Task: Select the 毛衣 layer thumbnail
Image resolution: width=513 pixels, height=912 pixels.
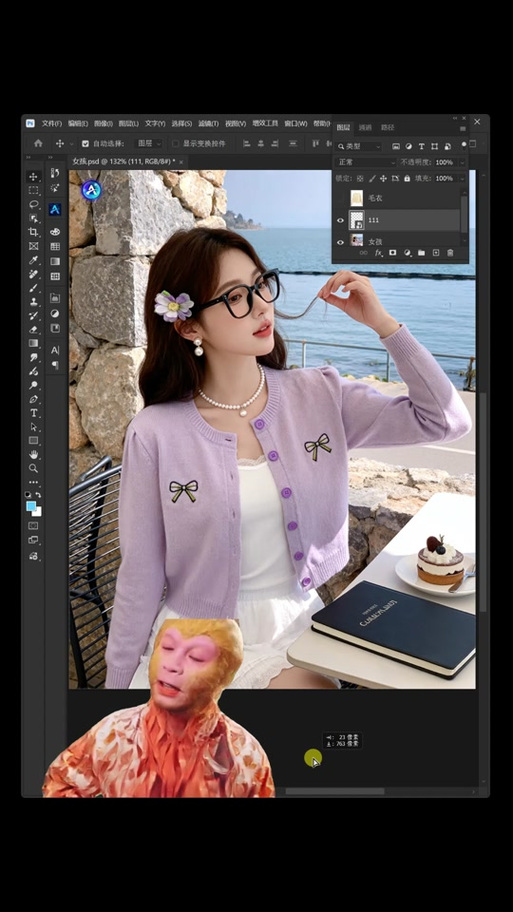Action: tap(357, 198)
